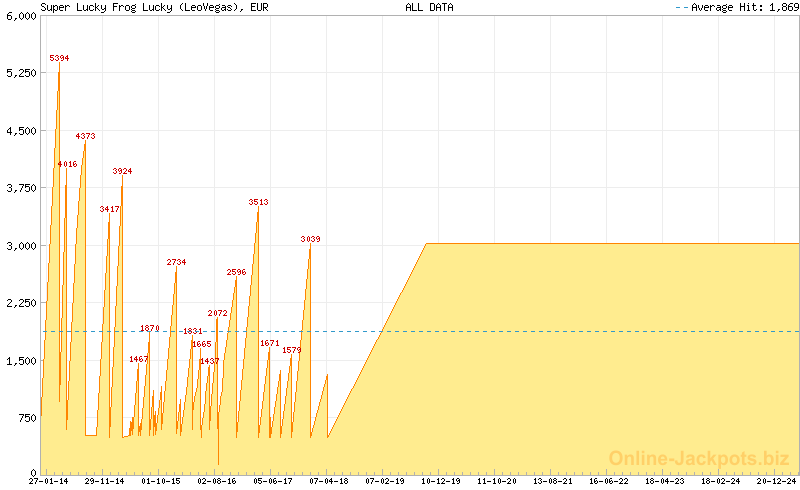Screen dimensions: 800x490
Task: Click the 750 y-axis label
Action: pyautogui.click(x=28, y=418)
